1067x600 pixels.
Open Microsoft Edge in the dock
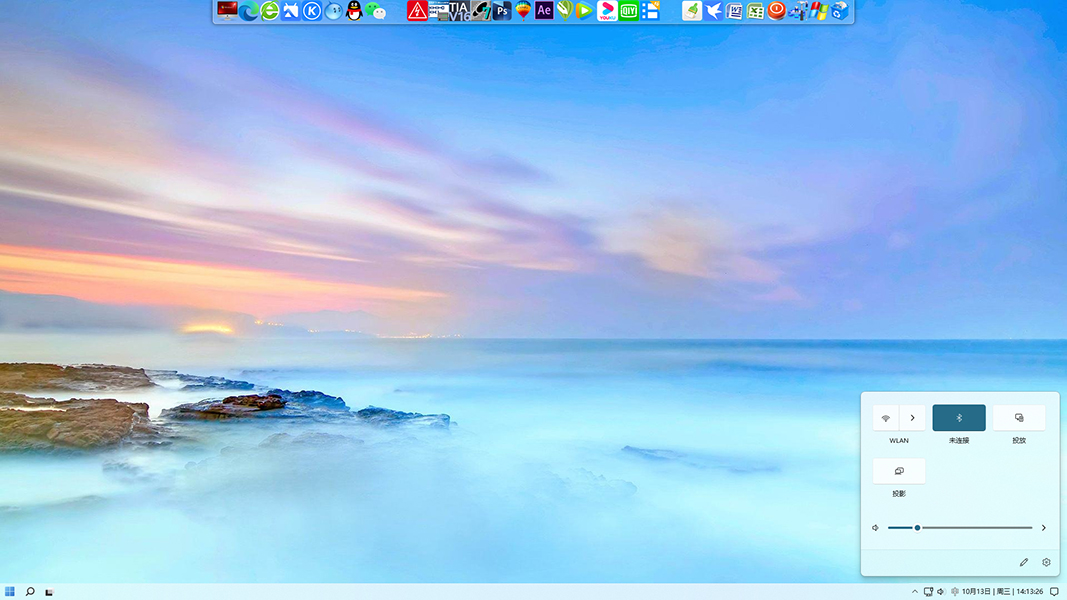tap(248, 11)
